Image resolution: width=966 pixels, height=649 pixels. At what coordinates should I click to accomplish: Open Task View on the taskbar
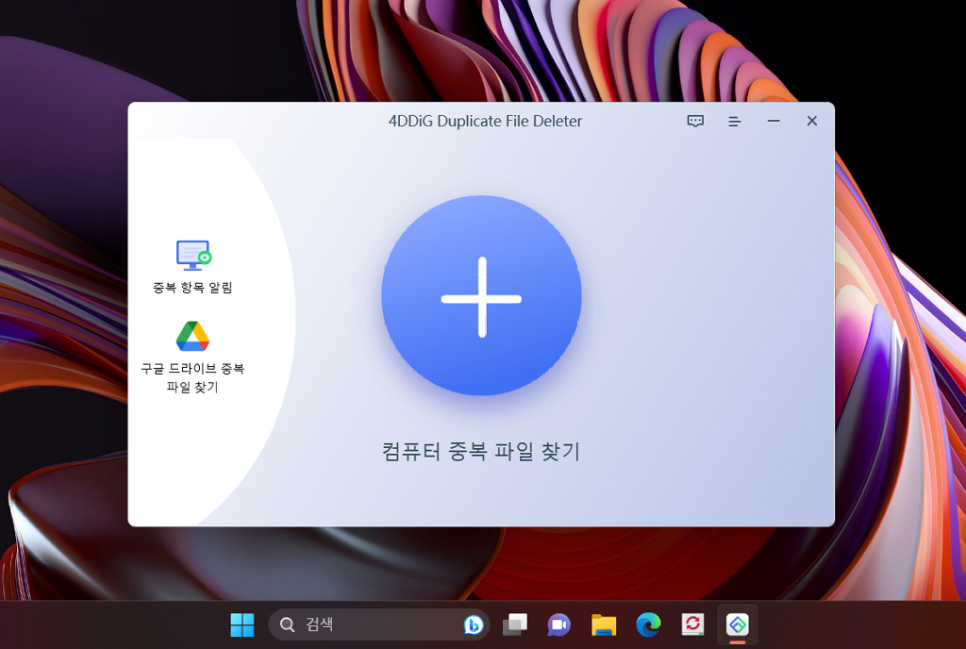[515, 624]
